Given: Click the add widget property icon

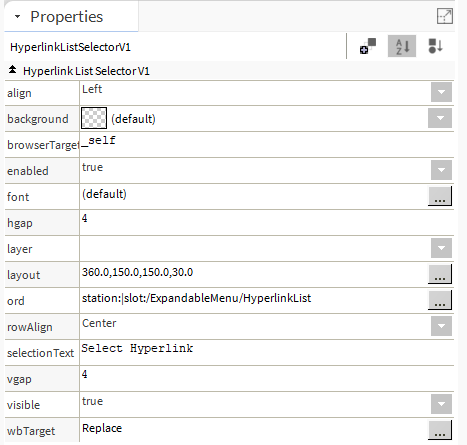Looking at the screenshot, I should click(368, 46).
